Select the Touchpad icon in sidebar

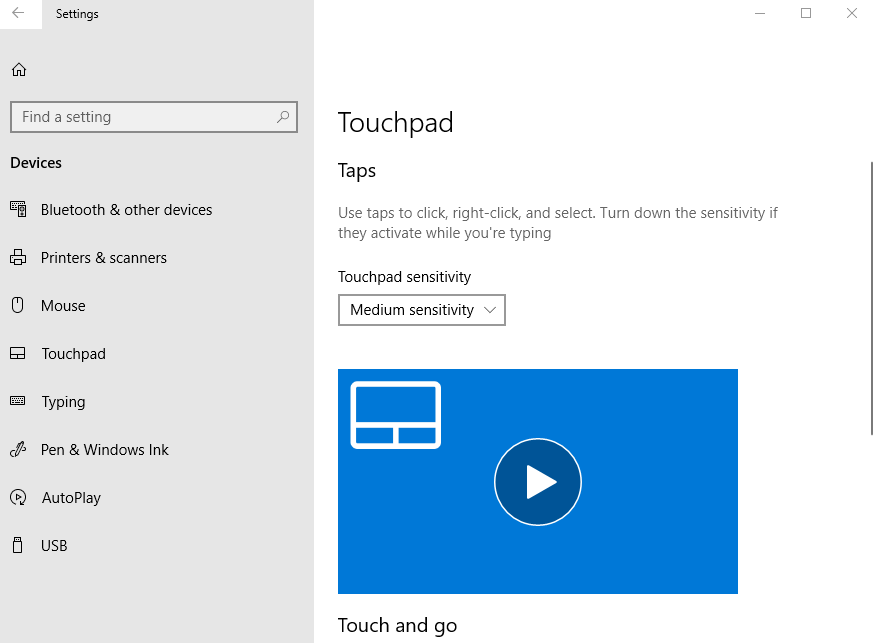click(x=18, y=353)
